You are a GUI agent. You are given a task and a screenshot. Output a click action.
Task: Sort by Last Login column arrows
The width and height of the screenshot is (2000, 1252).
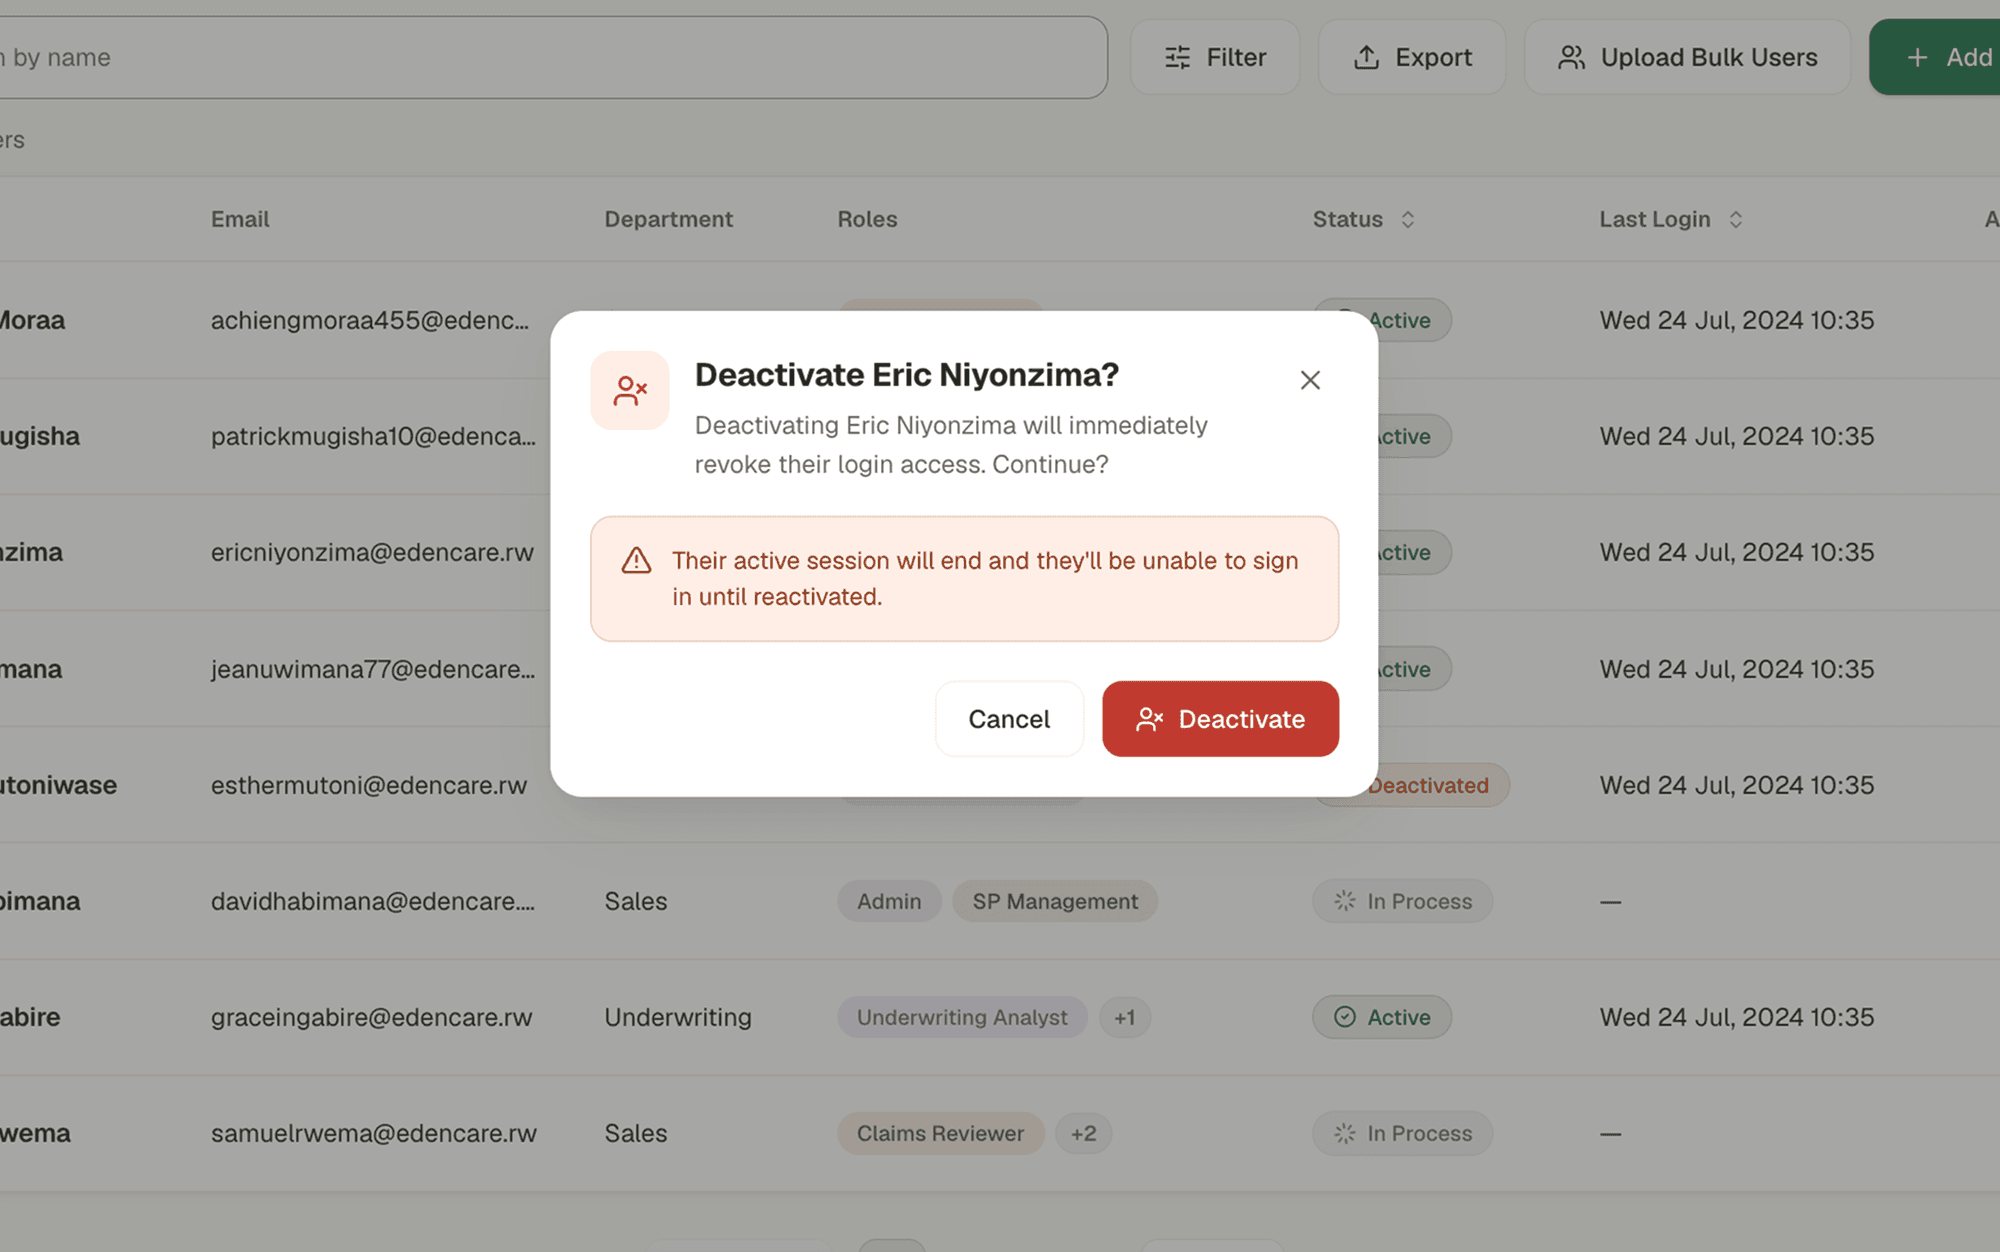[x=1736, y=219]
